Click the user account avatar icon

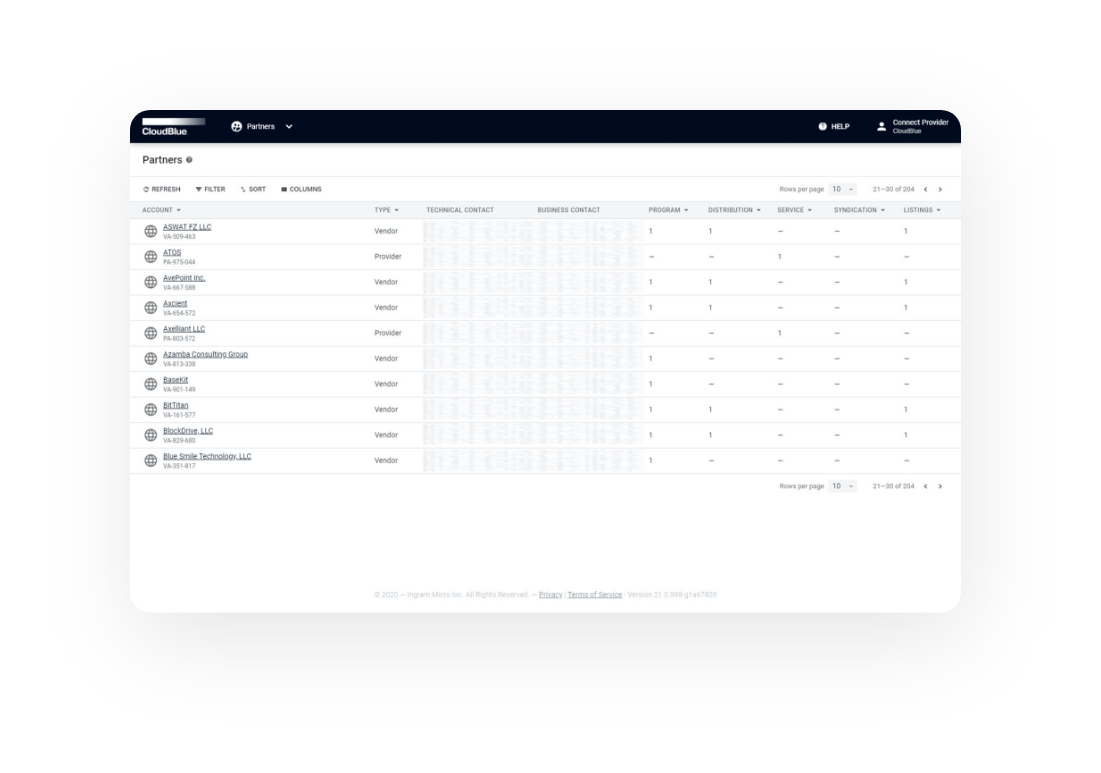coord(881,126)
